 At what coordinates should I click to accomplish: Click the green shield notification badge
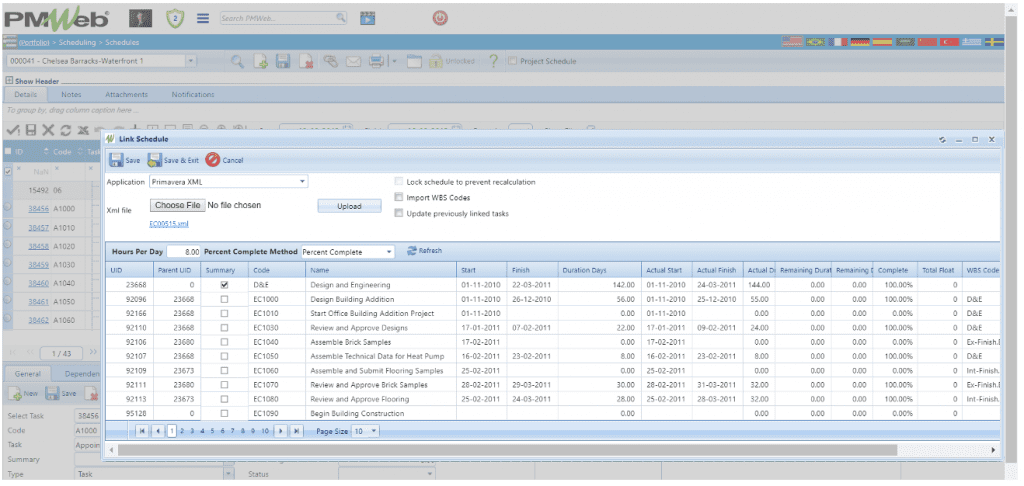pos(174,18)
